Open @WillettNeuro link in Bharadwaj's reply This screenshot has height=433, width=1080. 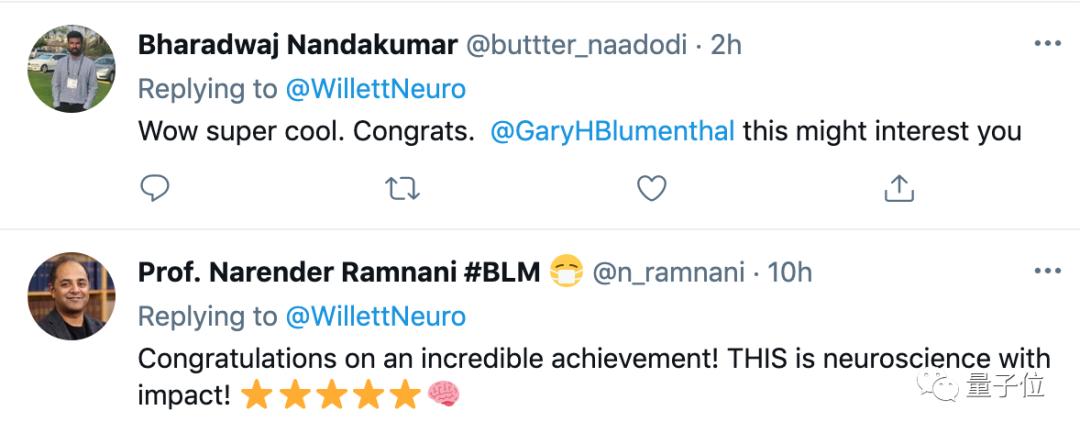pyautogui.click(x=375, y=89)
